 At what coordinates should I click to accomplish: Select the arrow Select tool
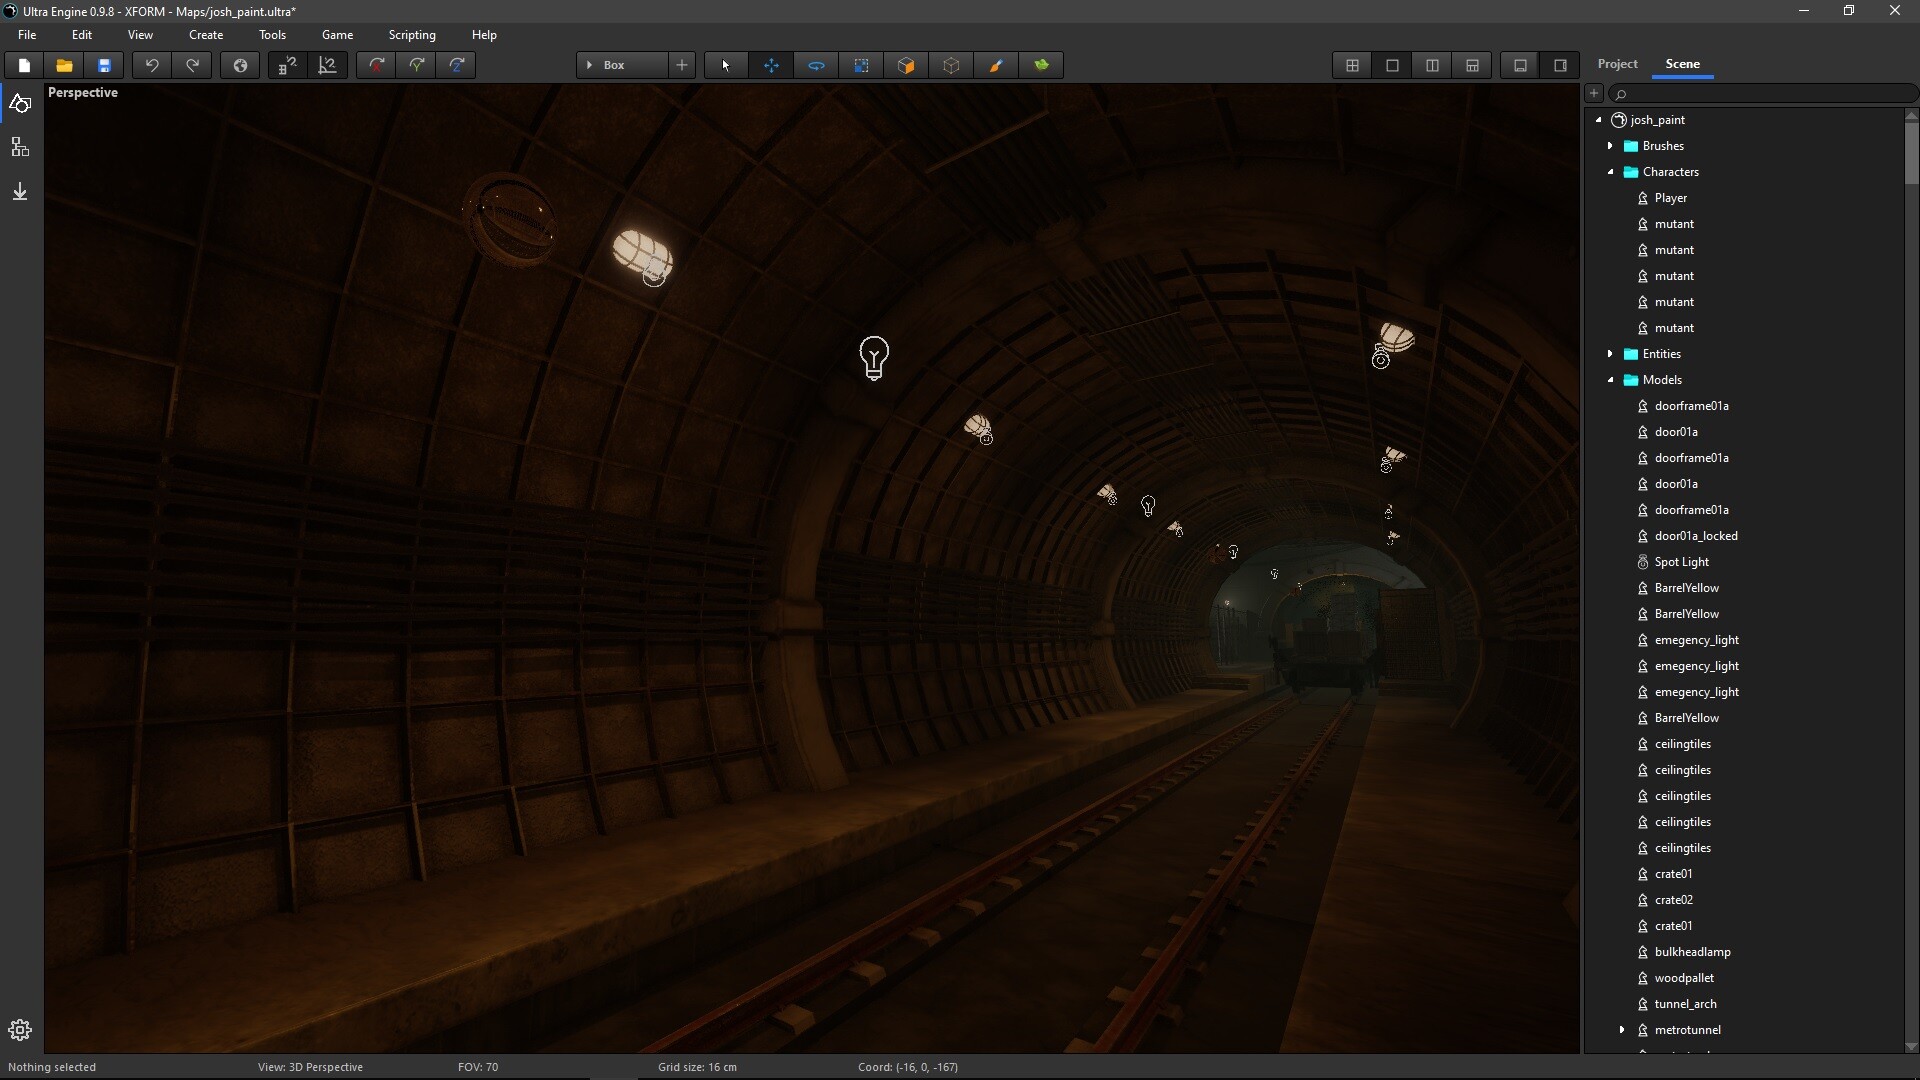[724, 65]
